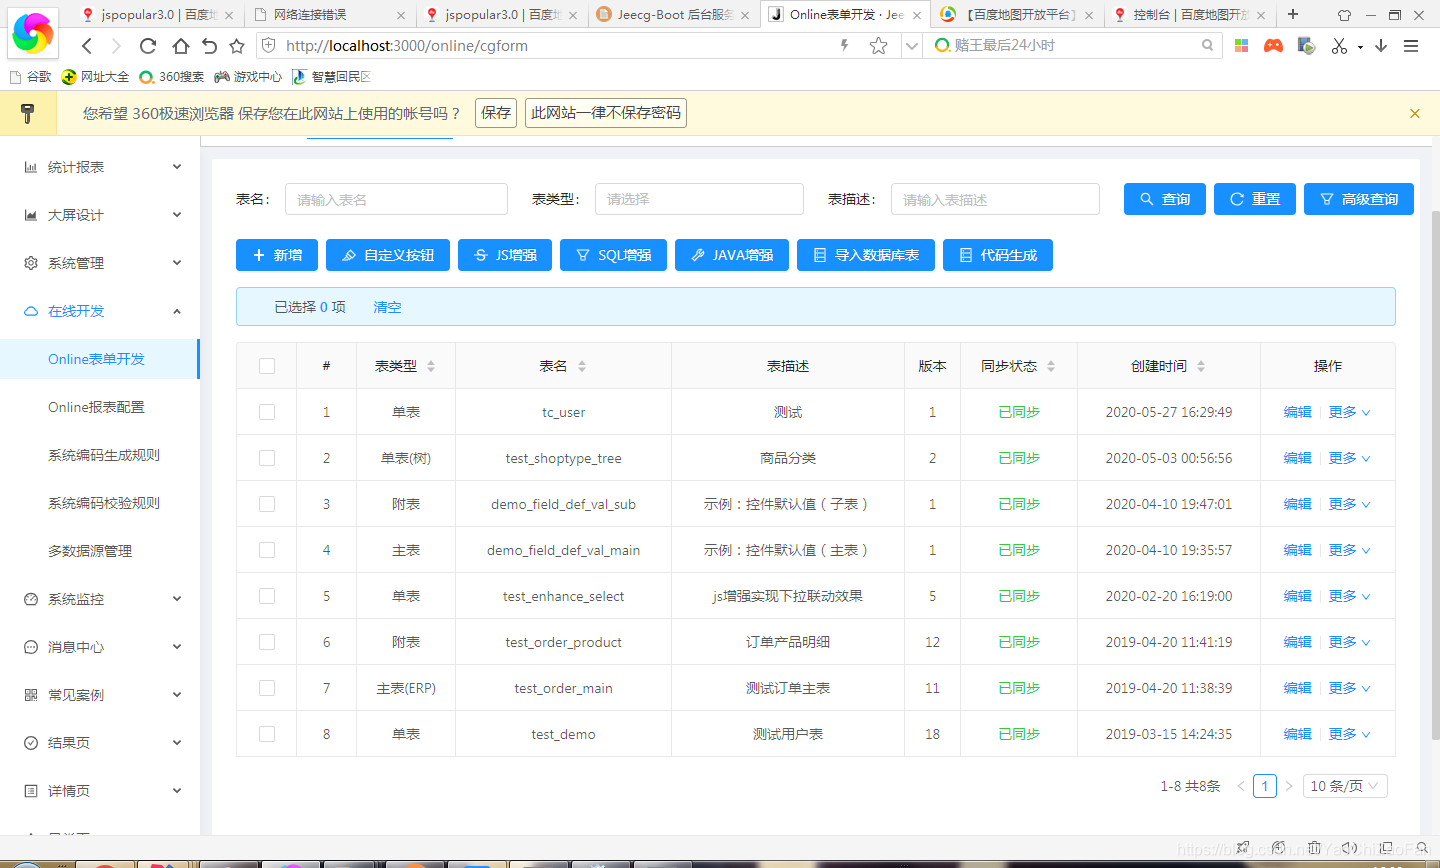This screenshot has height=868, width=1440.
Task: Click the 新增 plus icon to add a table
Action: click(x=258, y=255)
